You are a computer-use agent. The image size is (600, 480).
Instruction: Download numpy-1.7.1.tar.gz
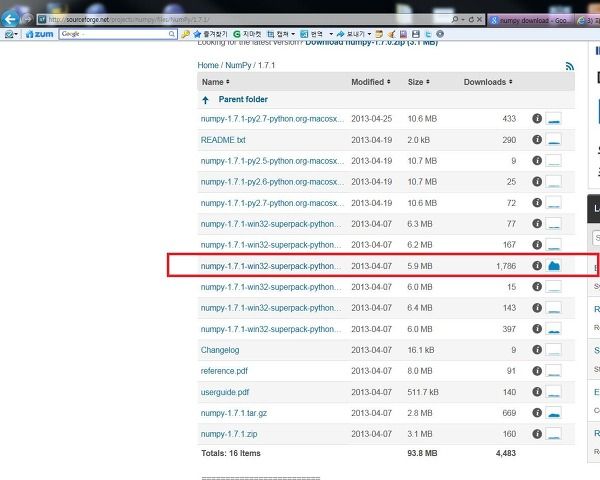click(x=234, y=413)
